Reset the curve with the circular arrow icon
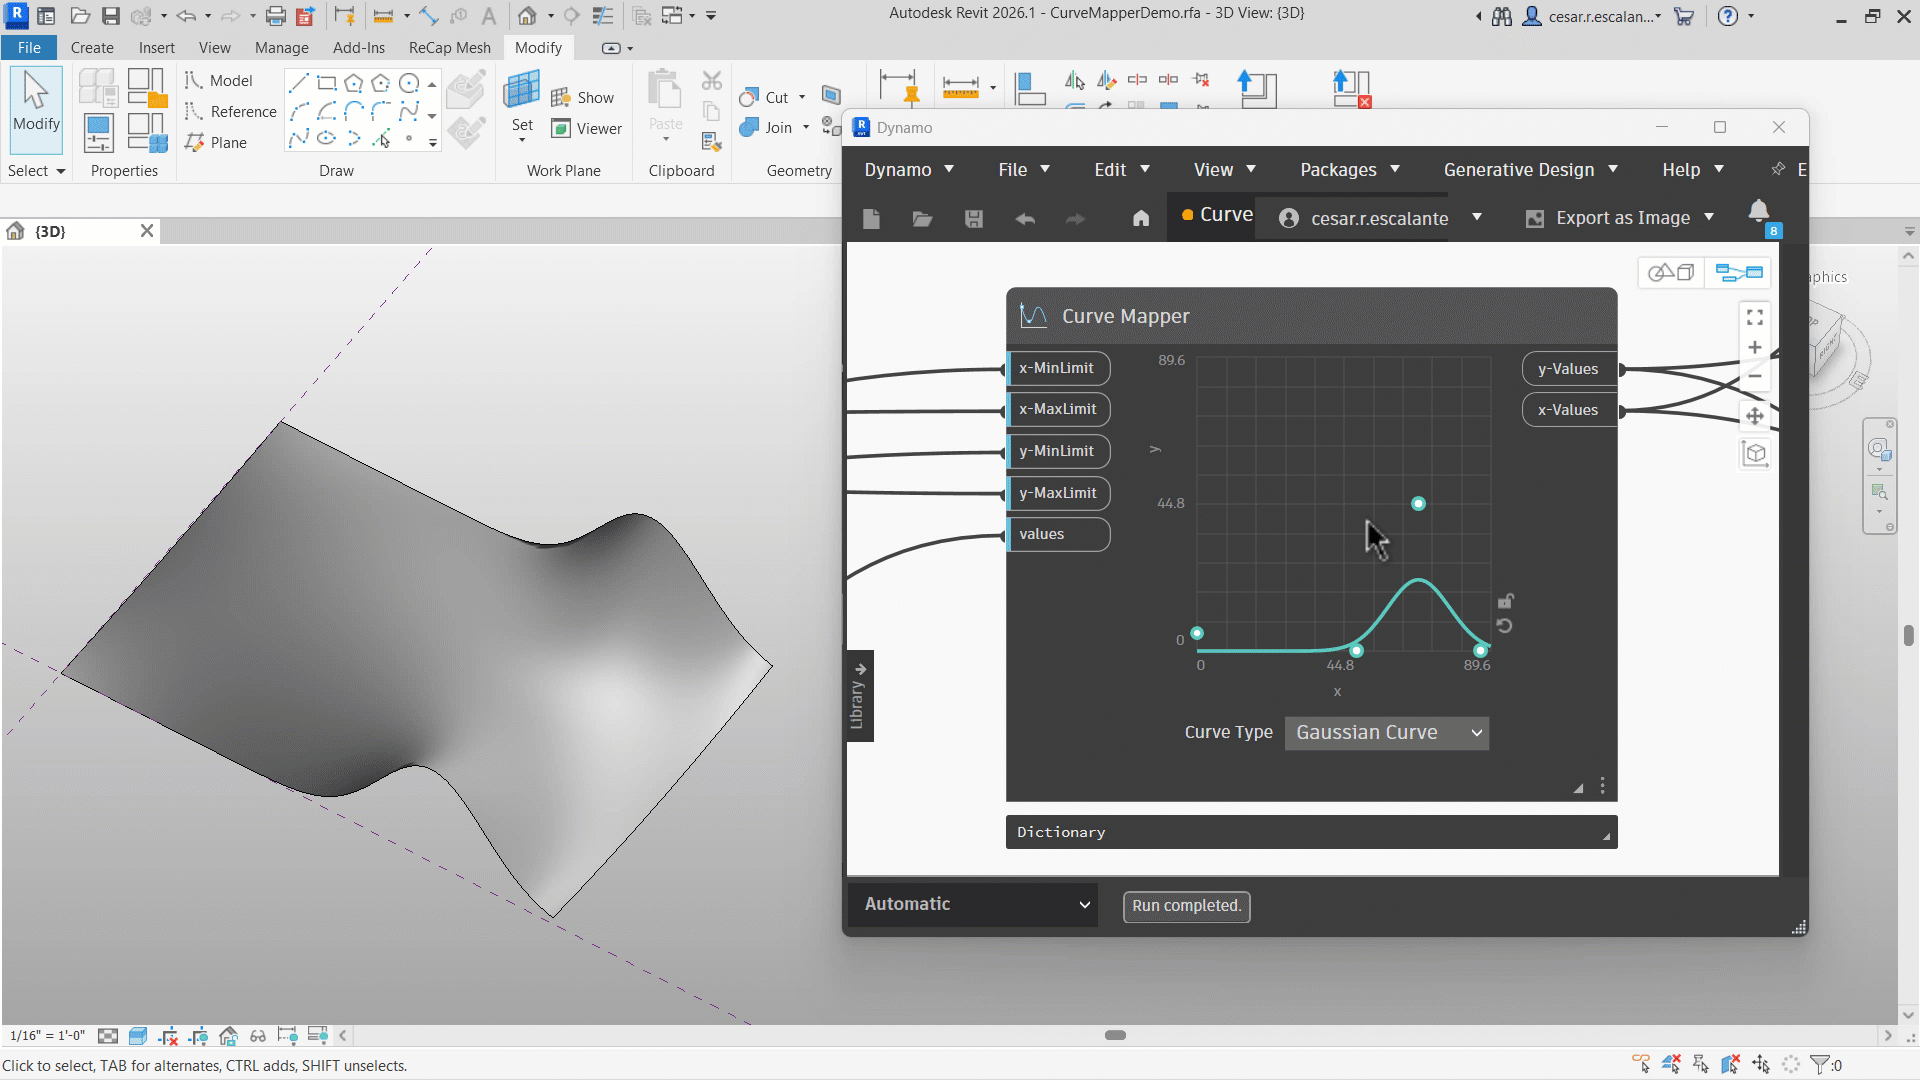This screenshot has height=1080, width=1920. point(1505,626)
